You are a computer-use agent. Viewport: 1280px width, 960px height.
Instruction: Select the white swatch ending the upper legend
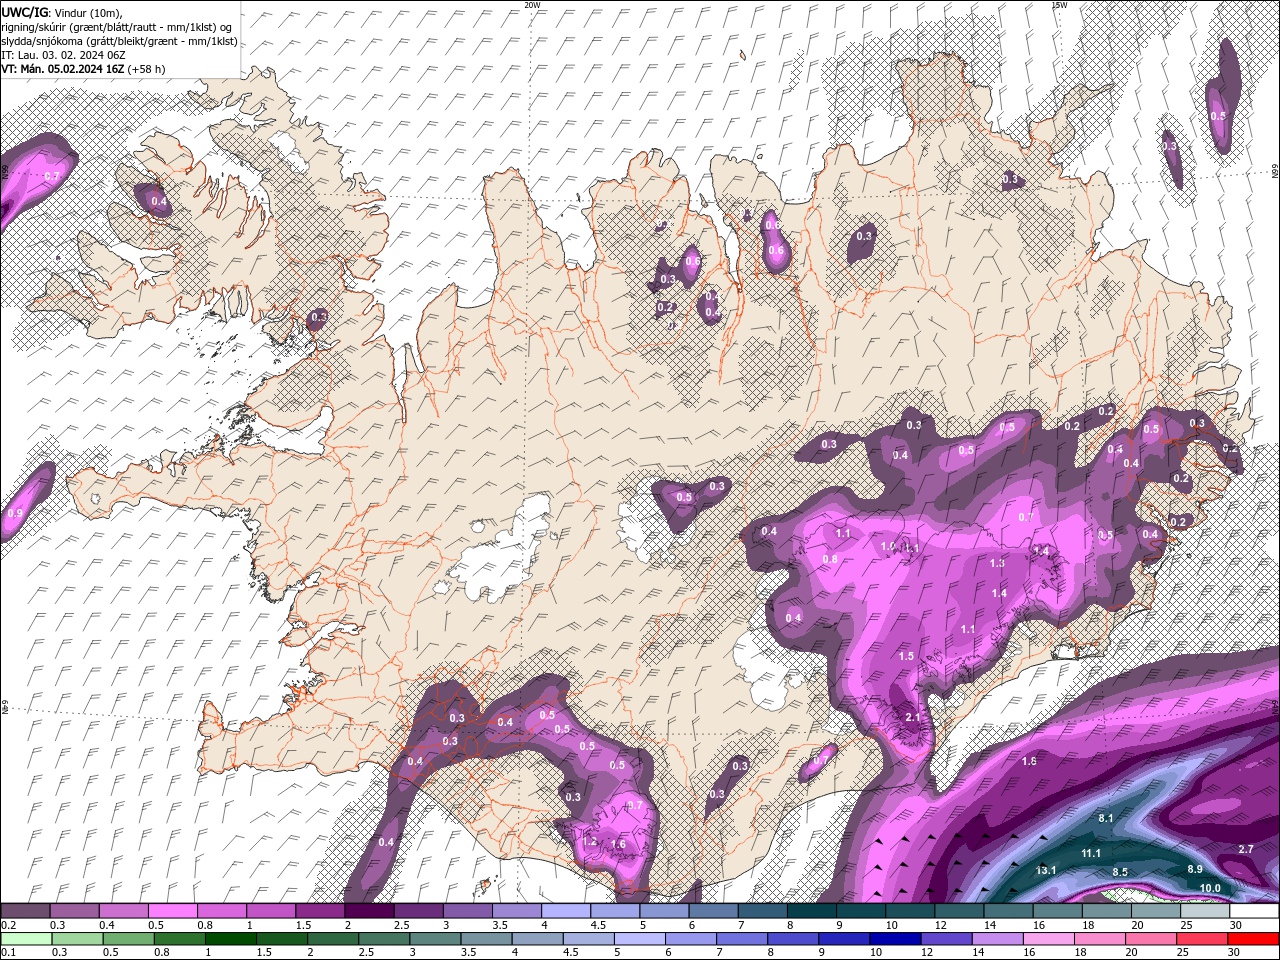[x=1253, y=911]
